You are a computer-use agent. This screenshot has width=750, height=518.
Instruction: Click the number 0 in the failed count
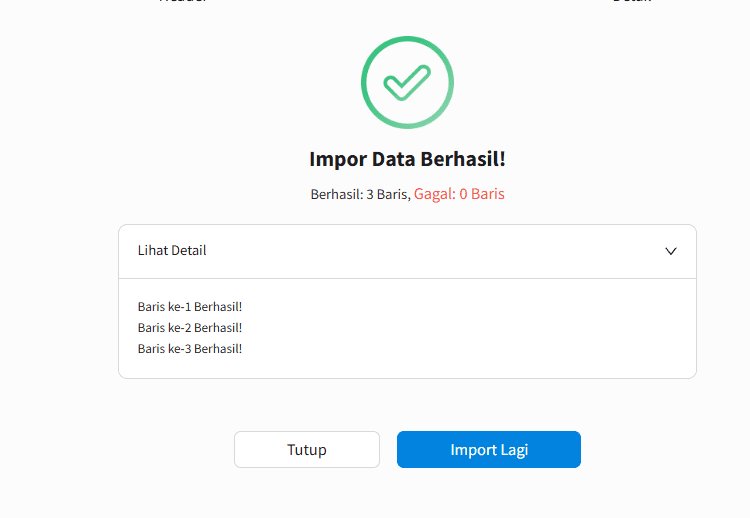pyautogui.click(x=463, y=194)
